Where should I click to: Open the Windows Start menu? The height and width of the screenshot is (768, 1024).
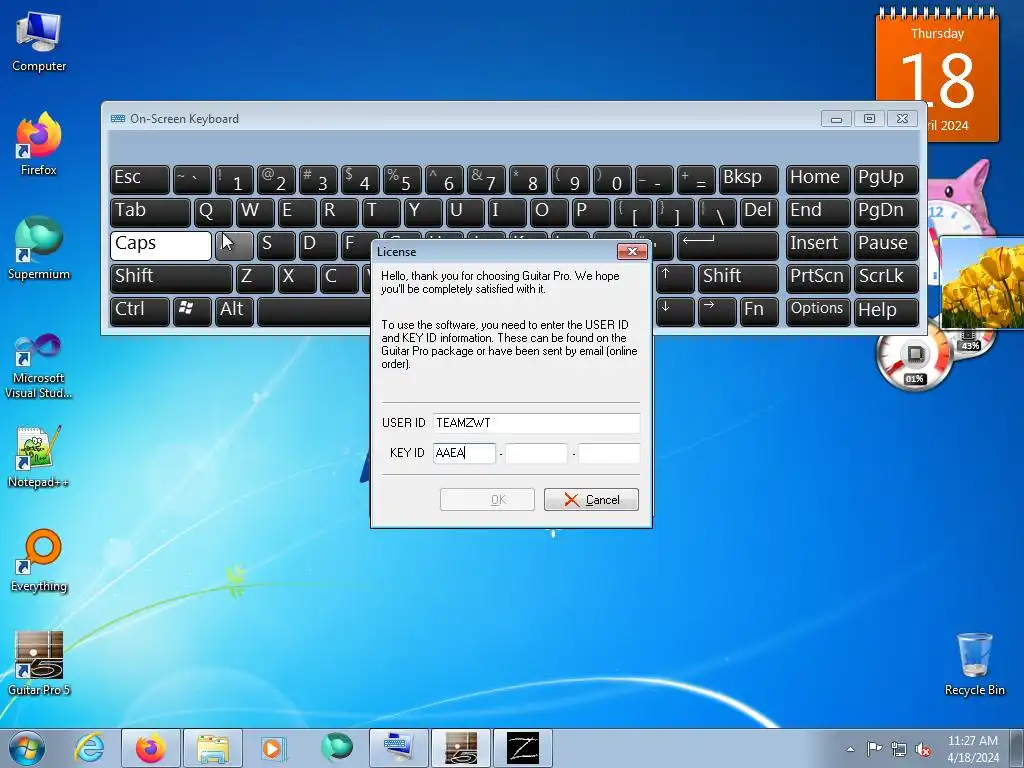27,748
